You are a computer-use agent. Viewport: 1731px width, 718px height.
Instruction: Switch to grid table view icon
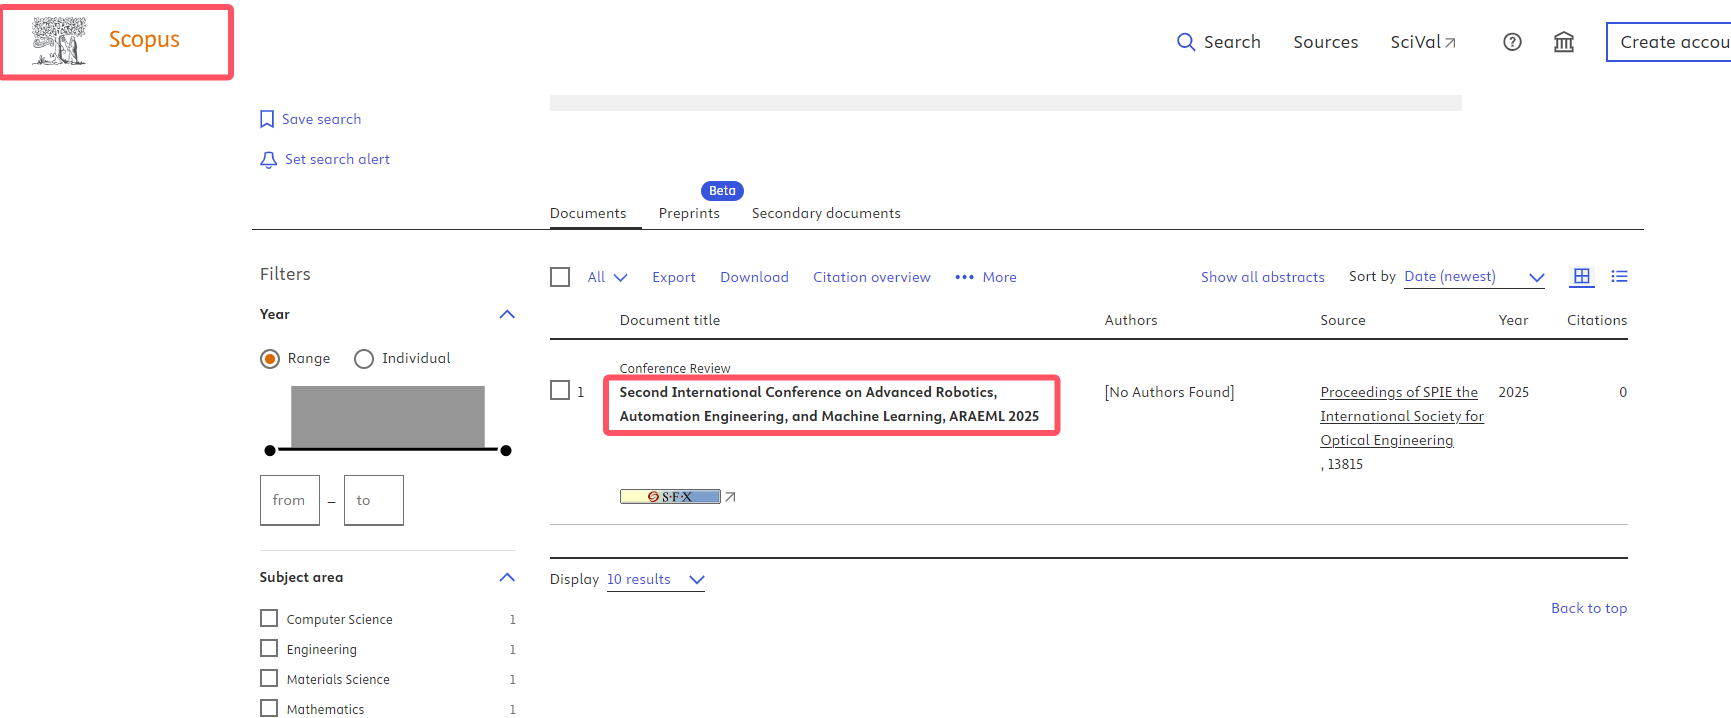(1581, 277)
